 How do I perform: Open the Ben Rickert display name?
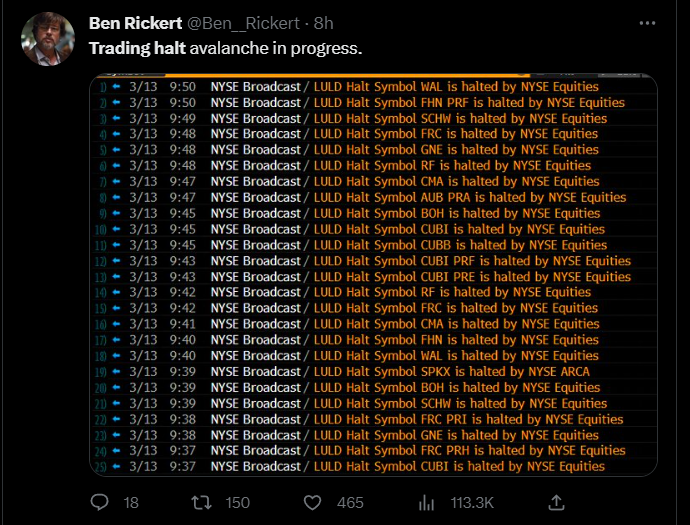click(x=135, y=23)
